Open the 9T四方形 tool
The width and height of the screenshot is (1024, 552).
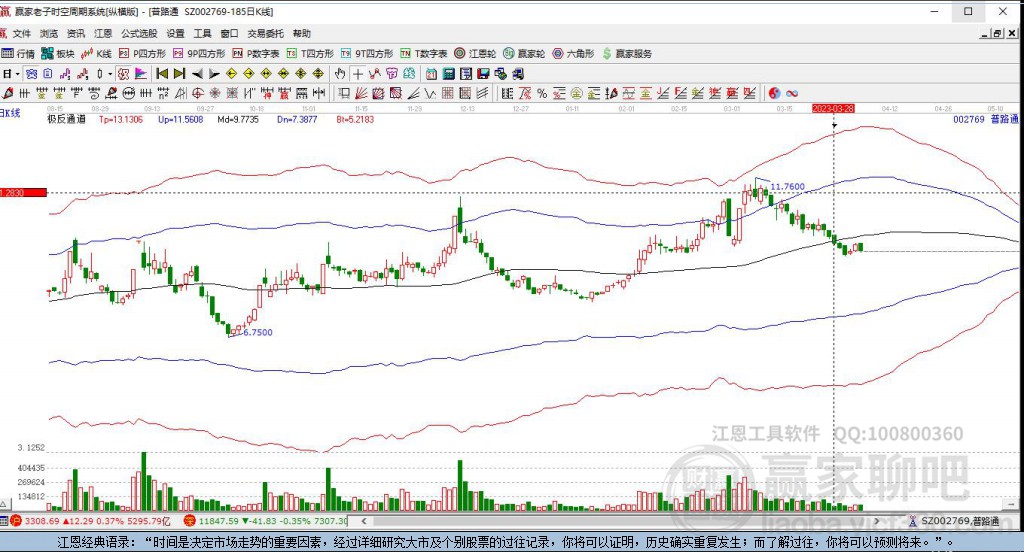(x=366, y=54)
